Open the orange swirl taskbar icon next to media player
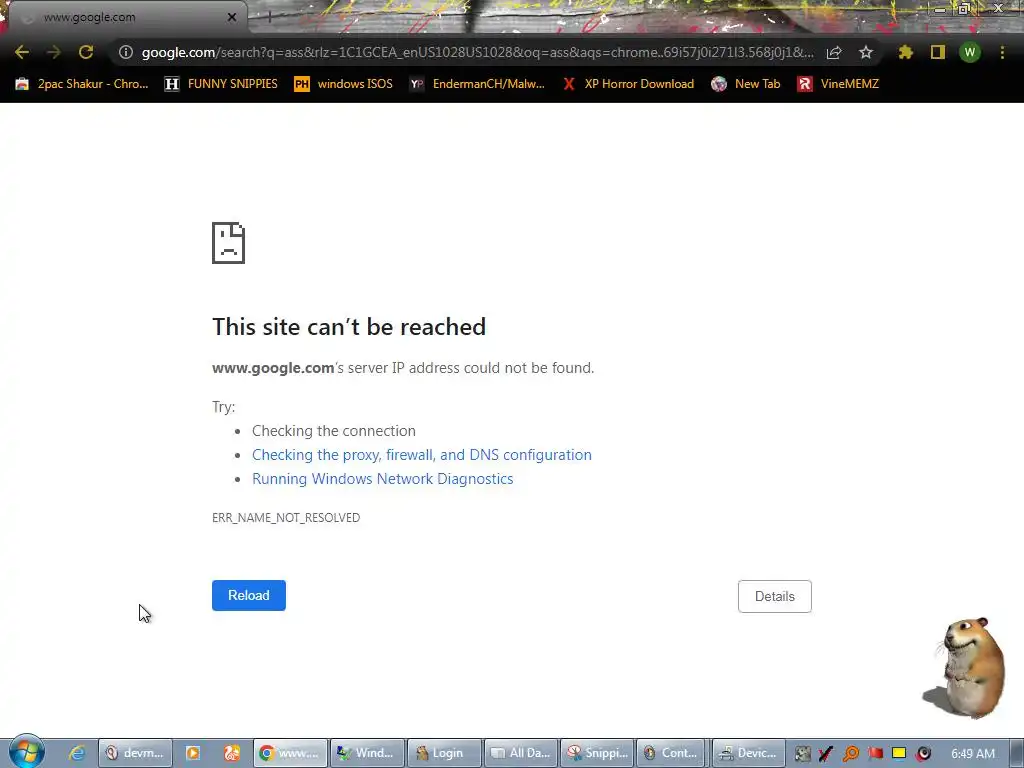Image resolution: width=1024 pixels, height=768 pixels. [x=231, y=753]
